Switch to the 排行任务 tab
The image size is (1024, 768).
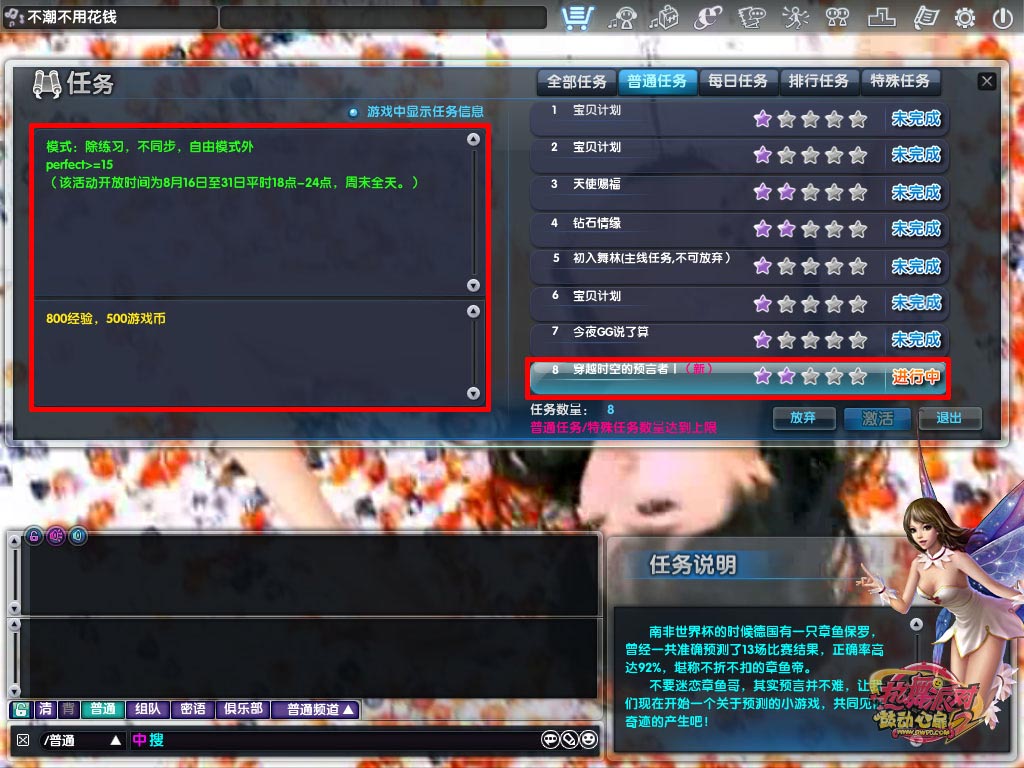pos(818,81)
